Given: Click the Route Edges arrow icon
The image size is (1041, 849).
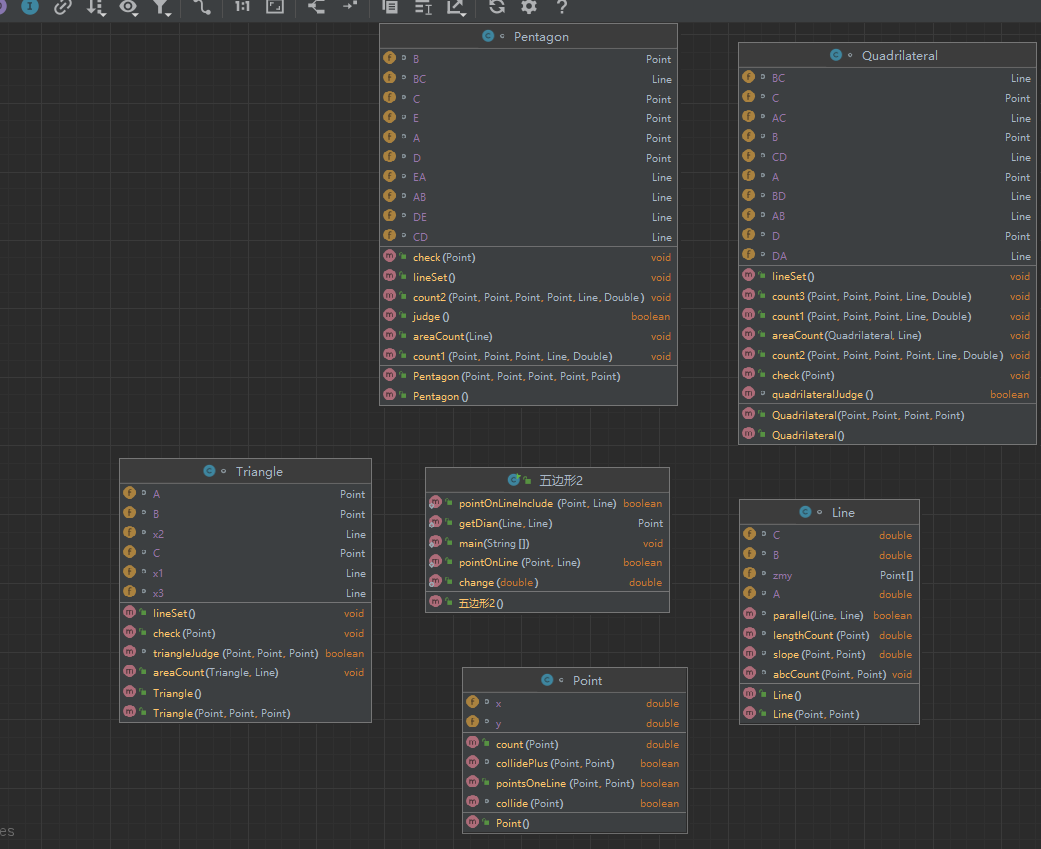Looking at the screenshot, I should tap(349, 7).
